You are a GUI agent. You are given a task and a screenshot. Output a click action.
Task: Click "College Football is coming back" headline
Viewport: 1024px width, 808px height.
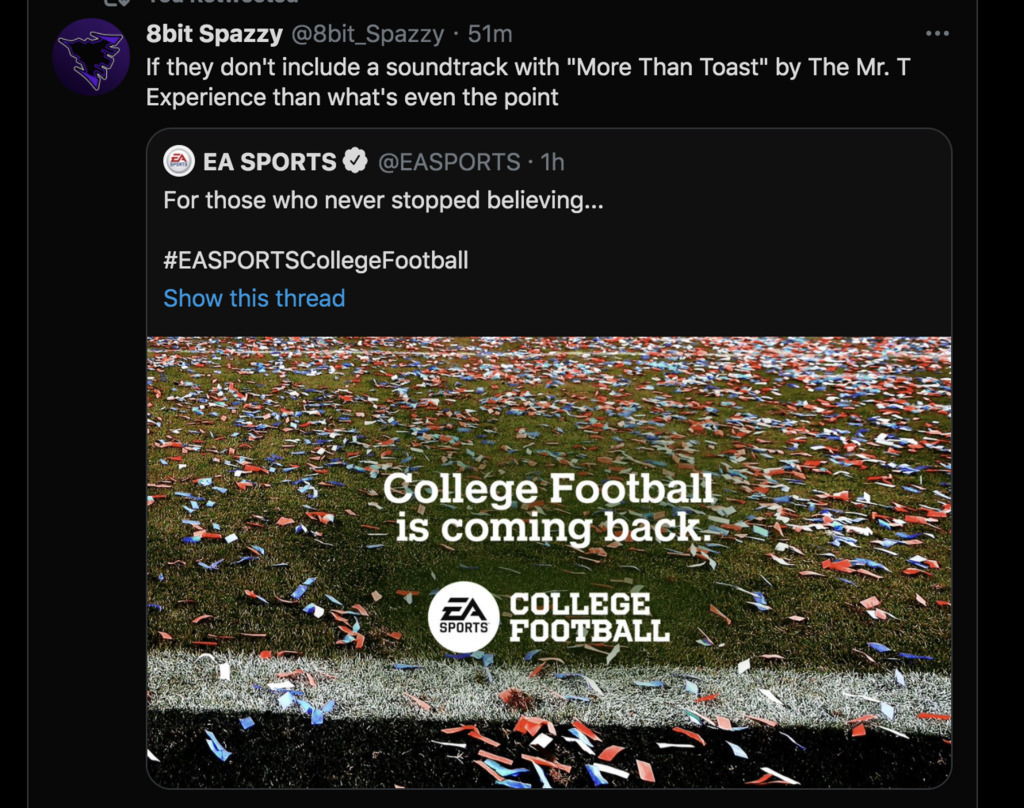pyautogui.click(x=549, y=508)
